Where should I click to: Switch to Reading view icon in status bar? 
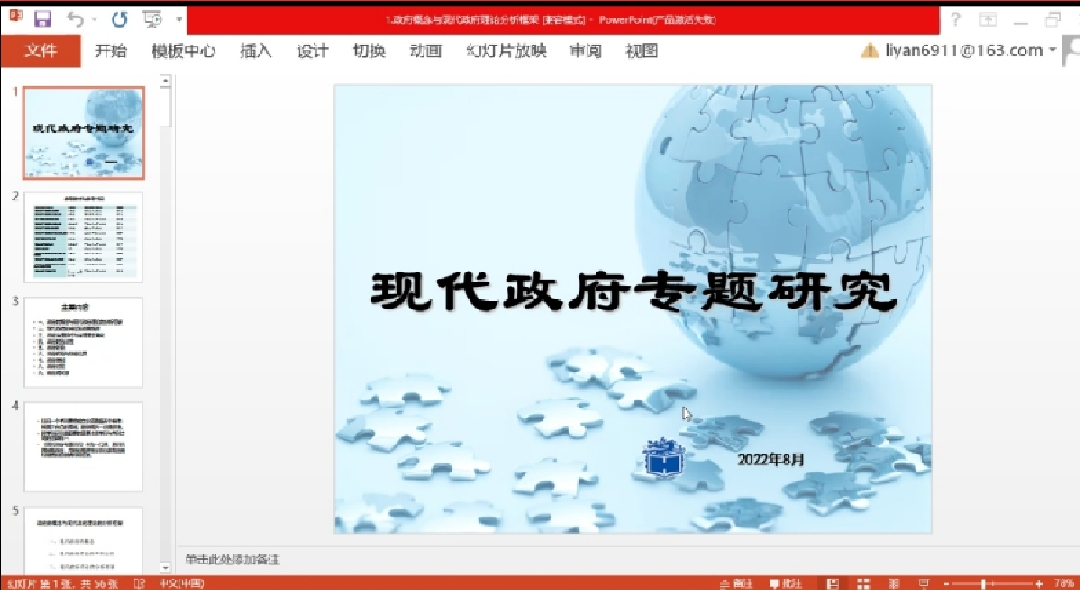894,583
